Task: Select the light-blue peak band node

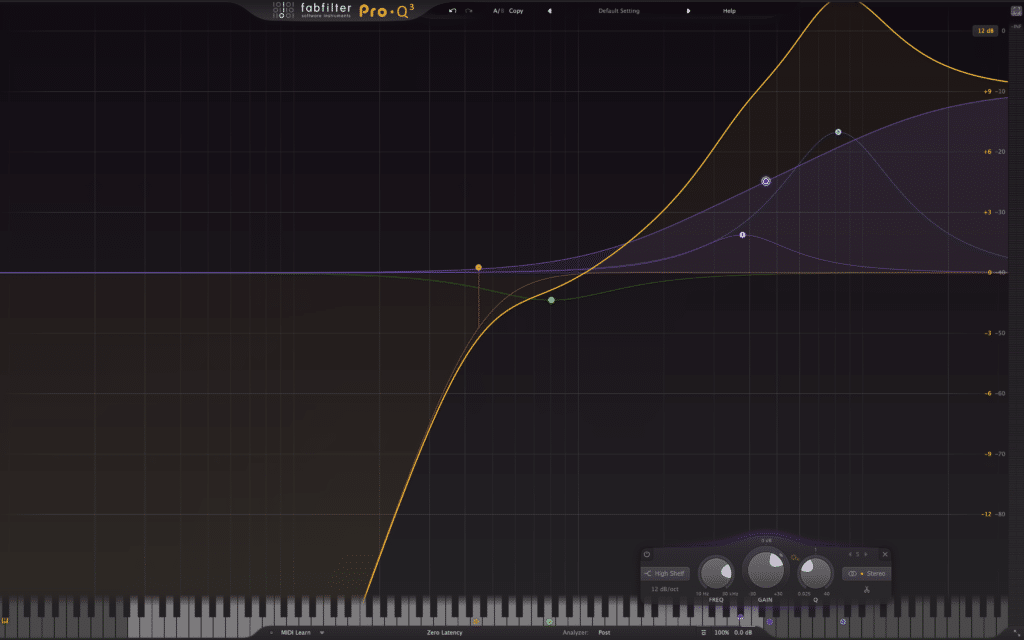Action: click(838, 132)
